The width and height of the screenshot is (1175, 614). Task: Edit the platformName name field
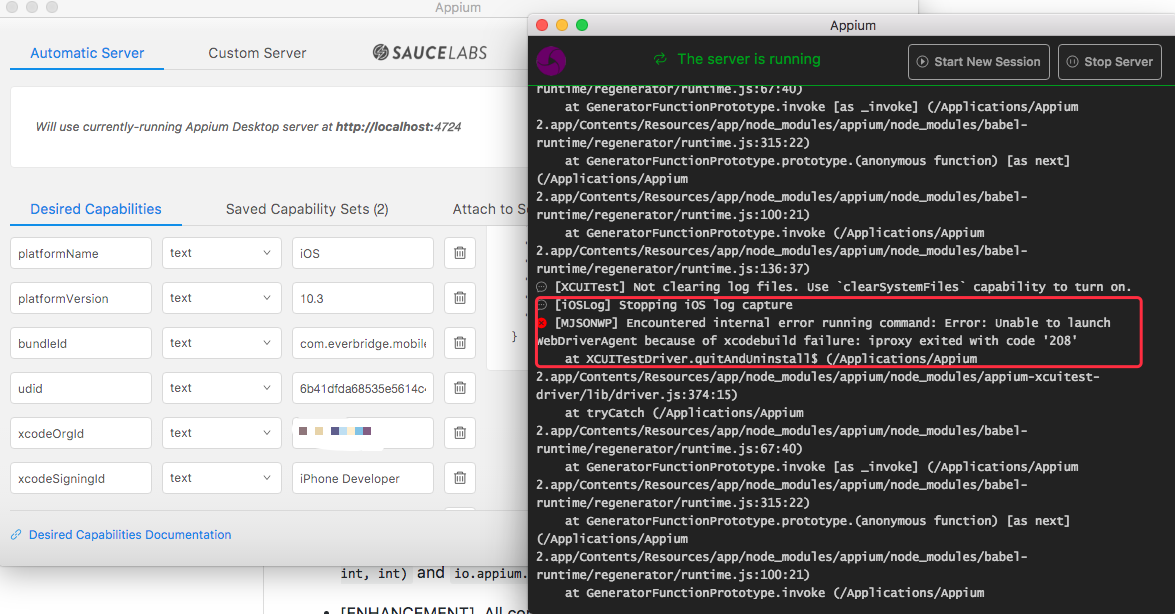pyautogui.click(x=81, y=253)
